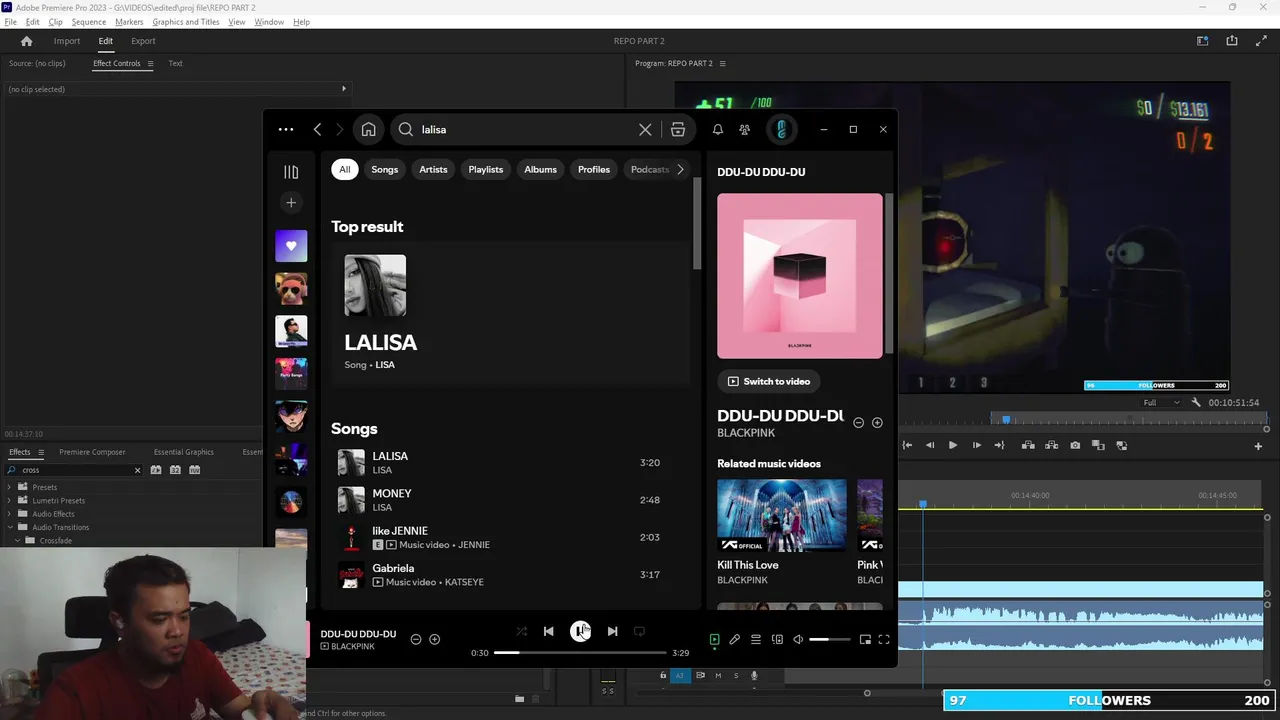
Task: Adjust the Spotify volume slider
Action: pos(830,639)
